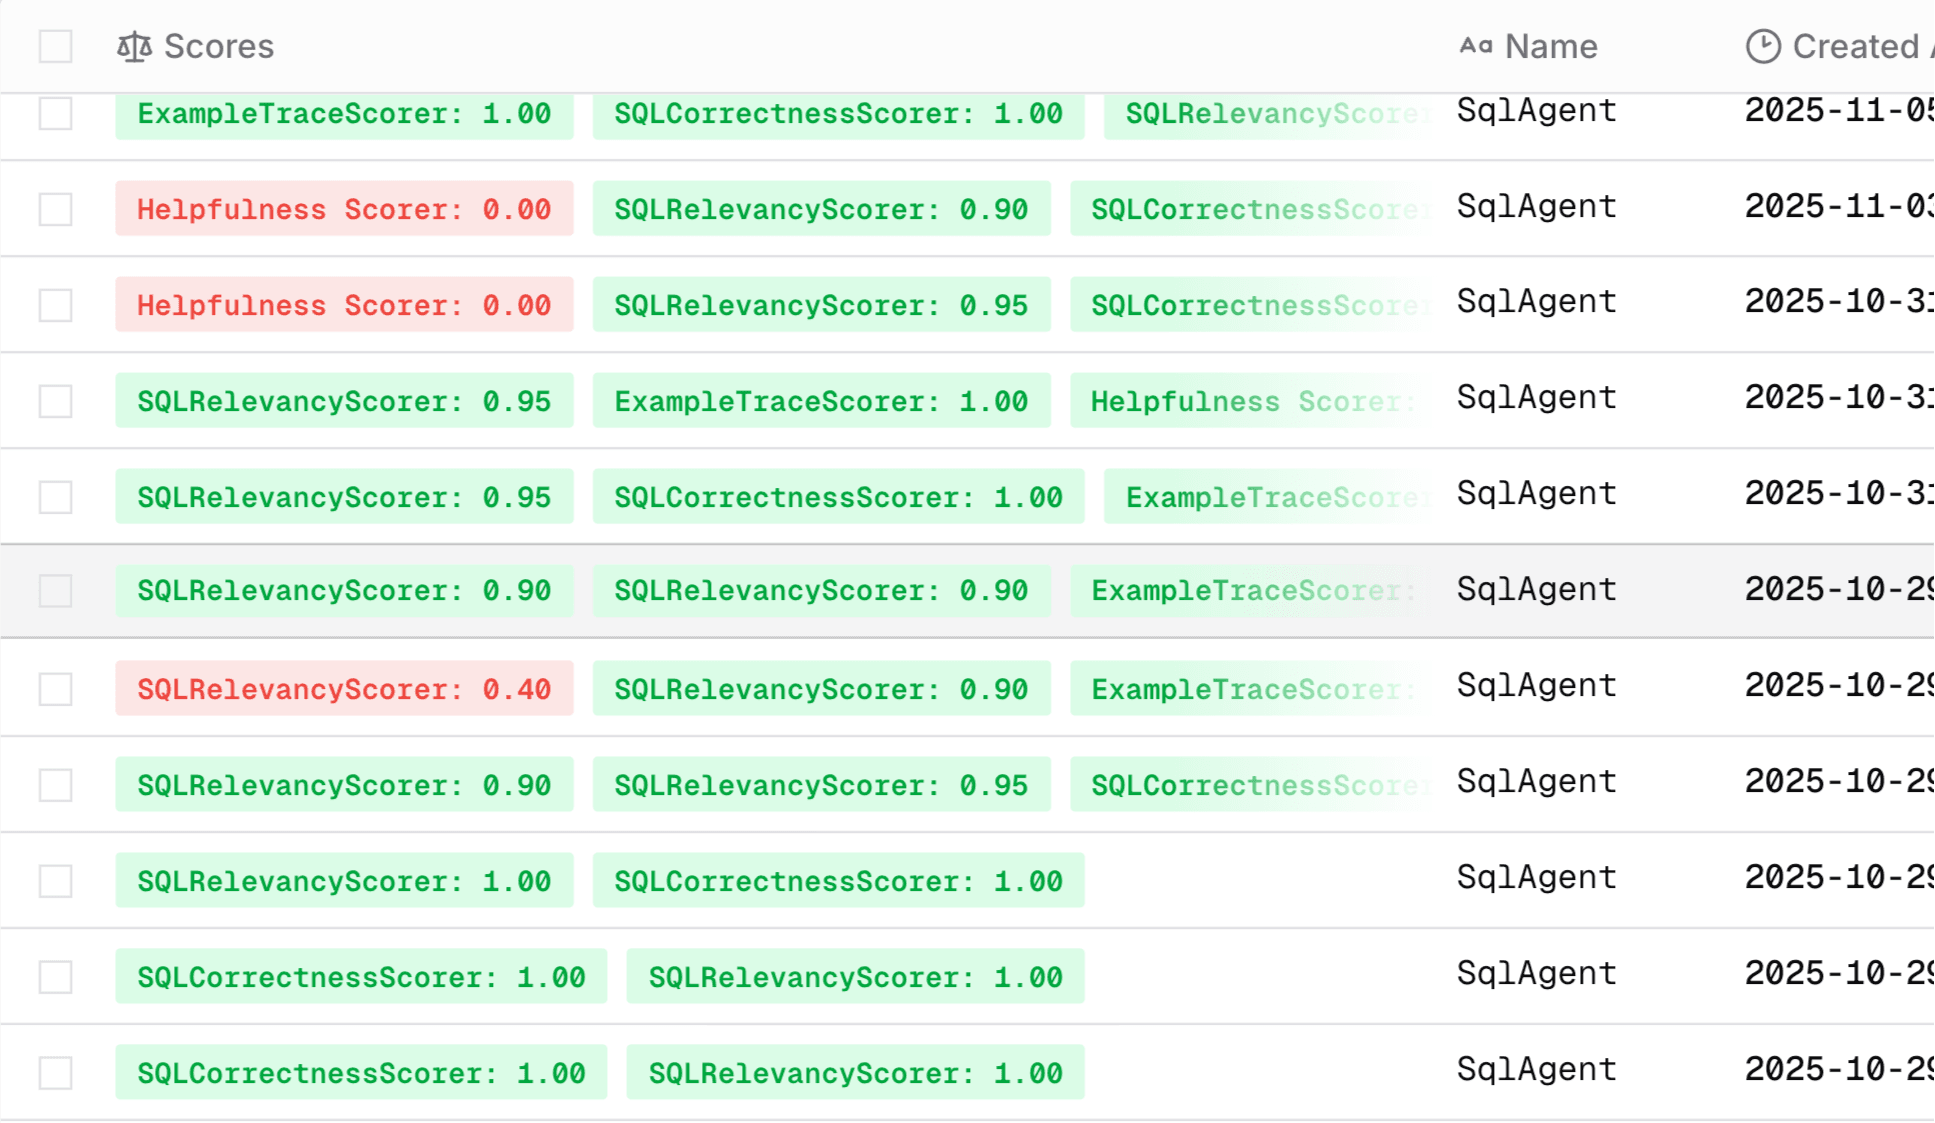Toggle the select-all checkbox in header row

(56, 47)
